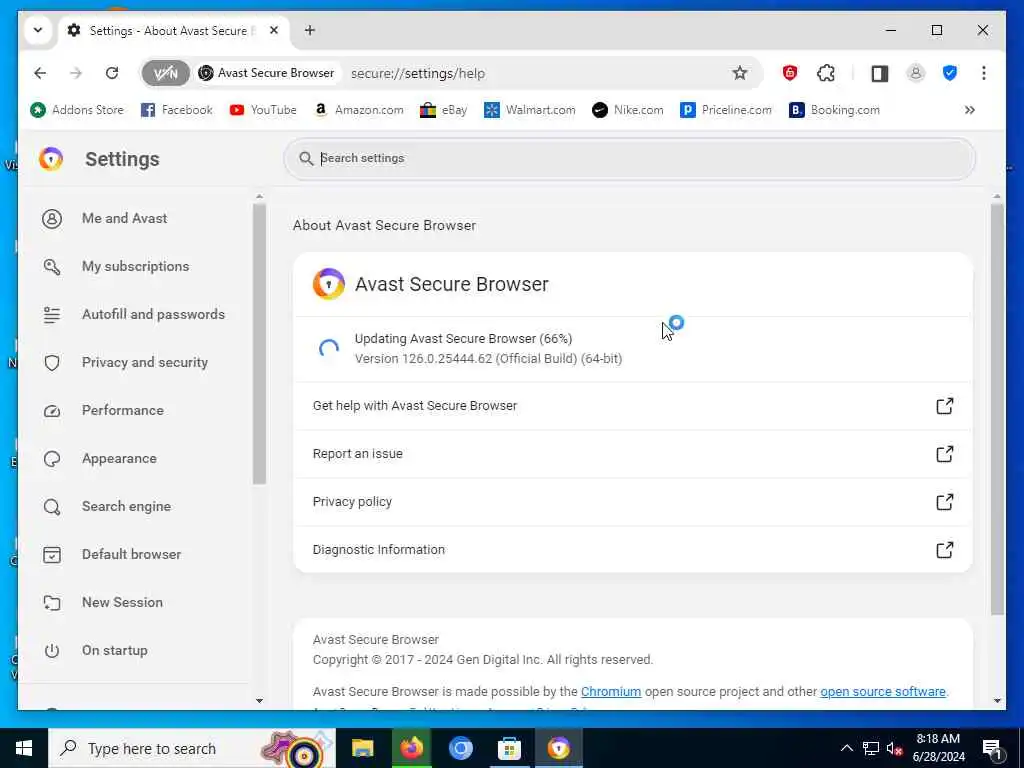Open the Facebook bookmark

click(177, 110)
